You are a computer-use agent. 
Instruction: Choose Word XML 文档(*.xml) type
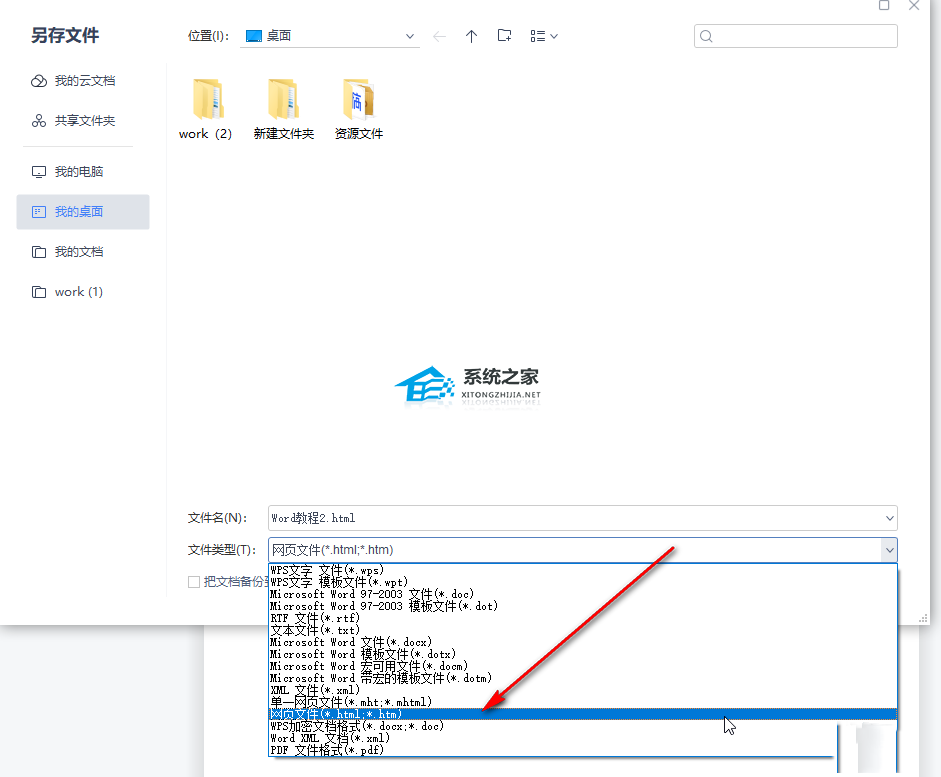tap(553, 738)
